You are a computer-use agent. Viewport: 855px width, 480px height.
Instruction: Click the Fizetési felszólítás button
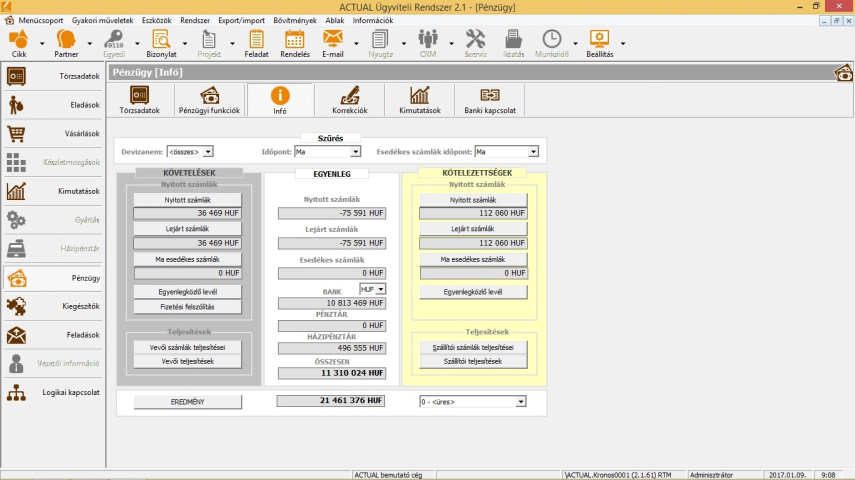188,307
